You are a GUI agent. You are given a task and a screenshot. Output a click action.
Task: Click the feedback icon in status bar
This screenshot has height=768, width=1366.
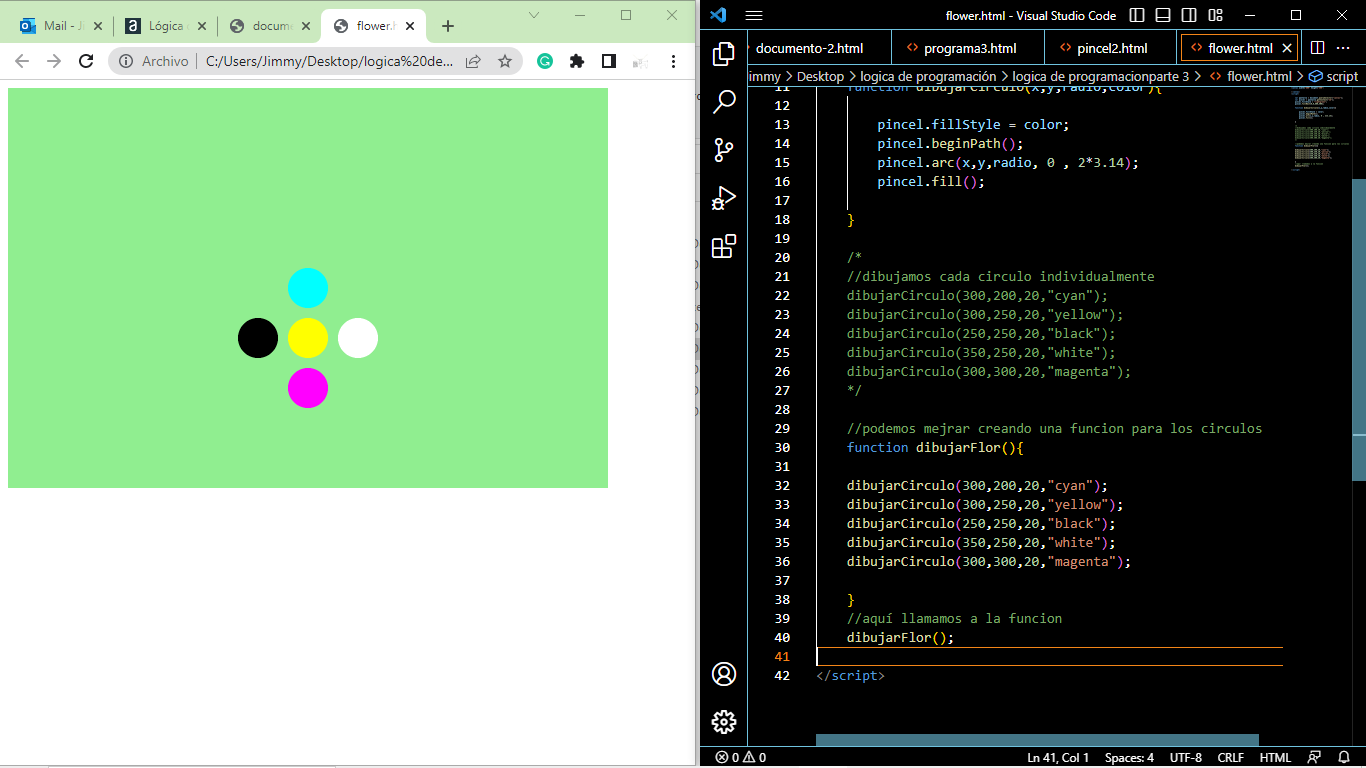pyautogui.click(x=1314, y=758)
